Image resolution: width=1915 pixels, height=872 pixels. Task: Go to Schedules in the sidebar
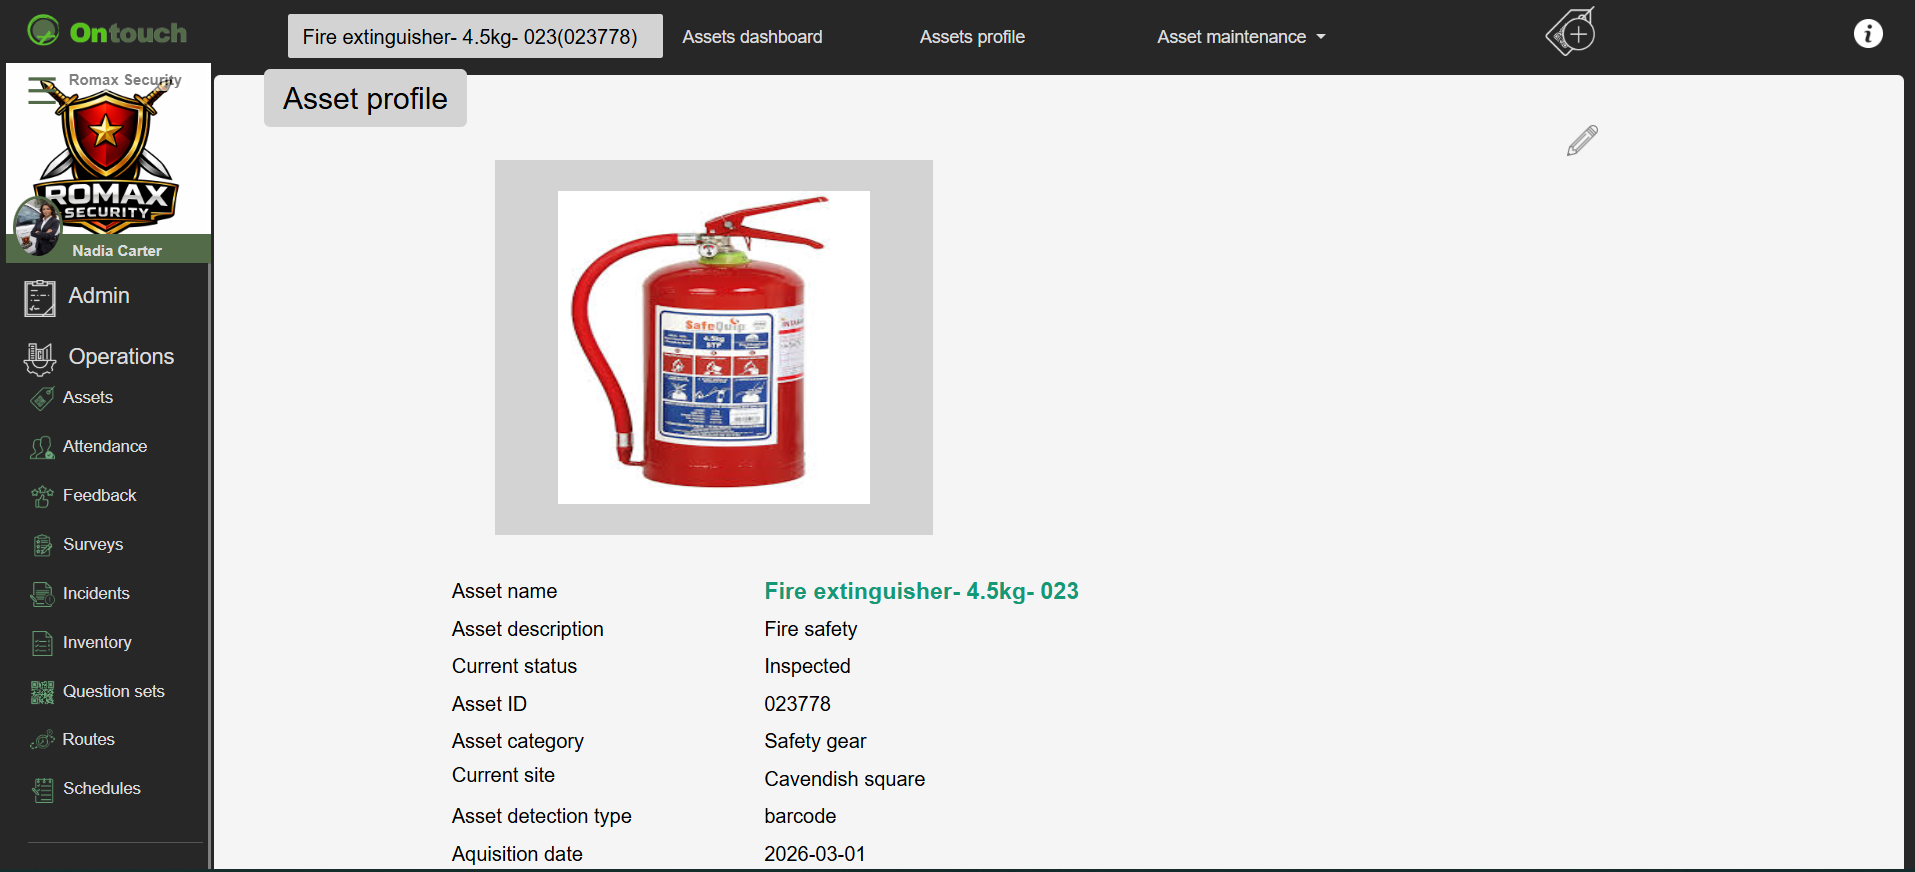(x=102, y=788)
